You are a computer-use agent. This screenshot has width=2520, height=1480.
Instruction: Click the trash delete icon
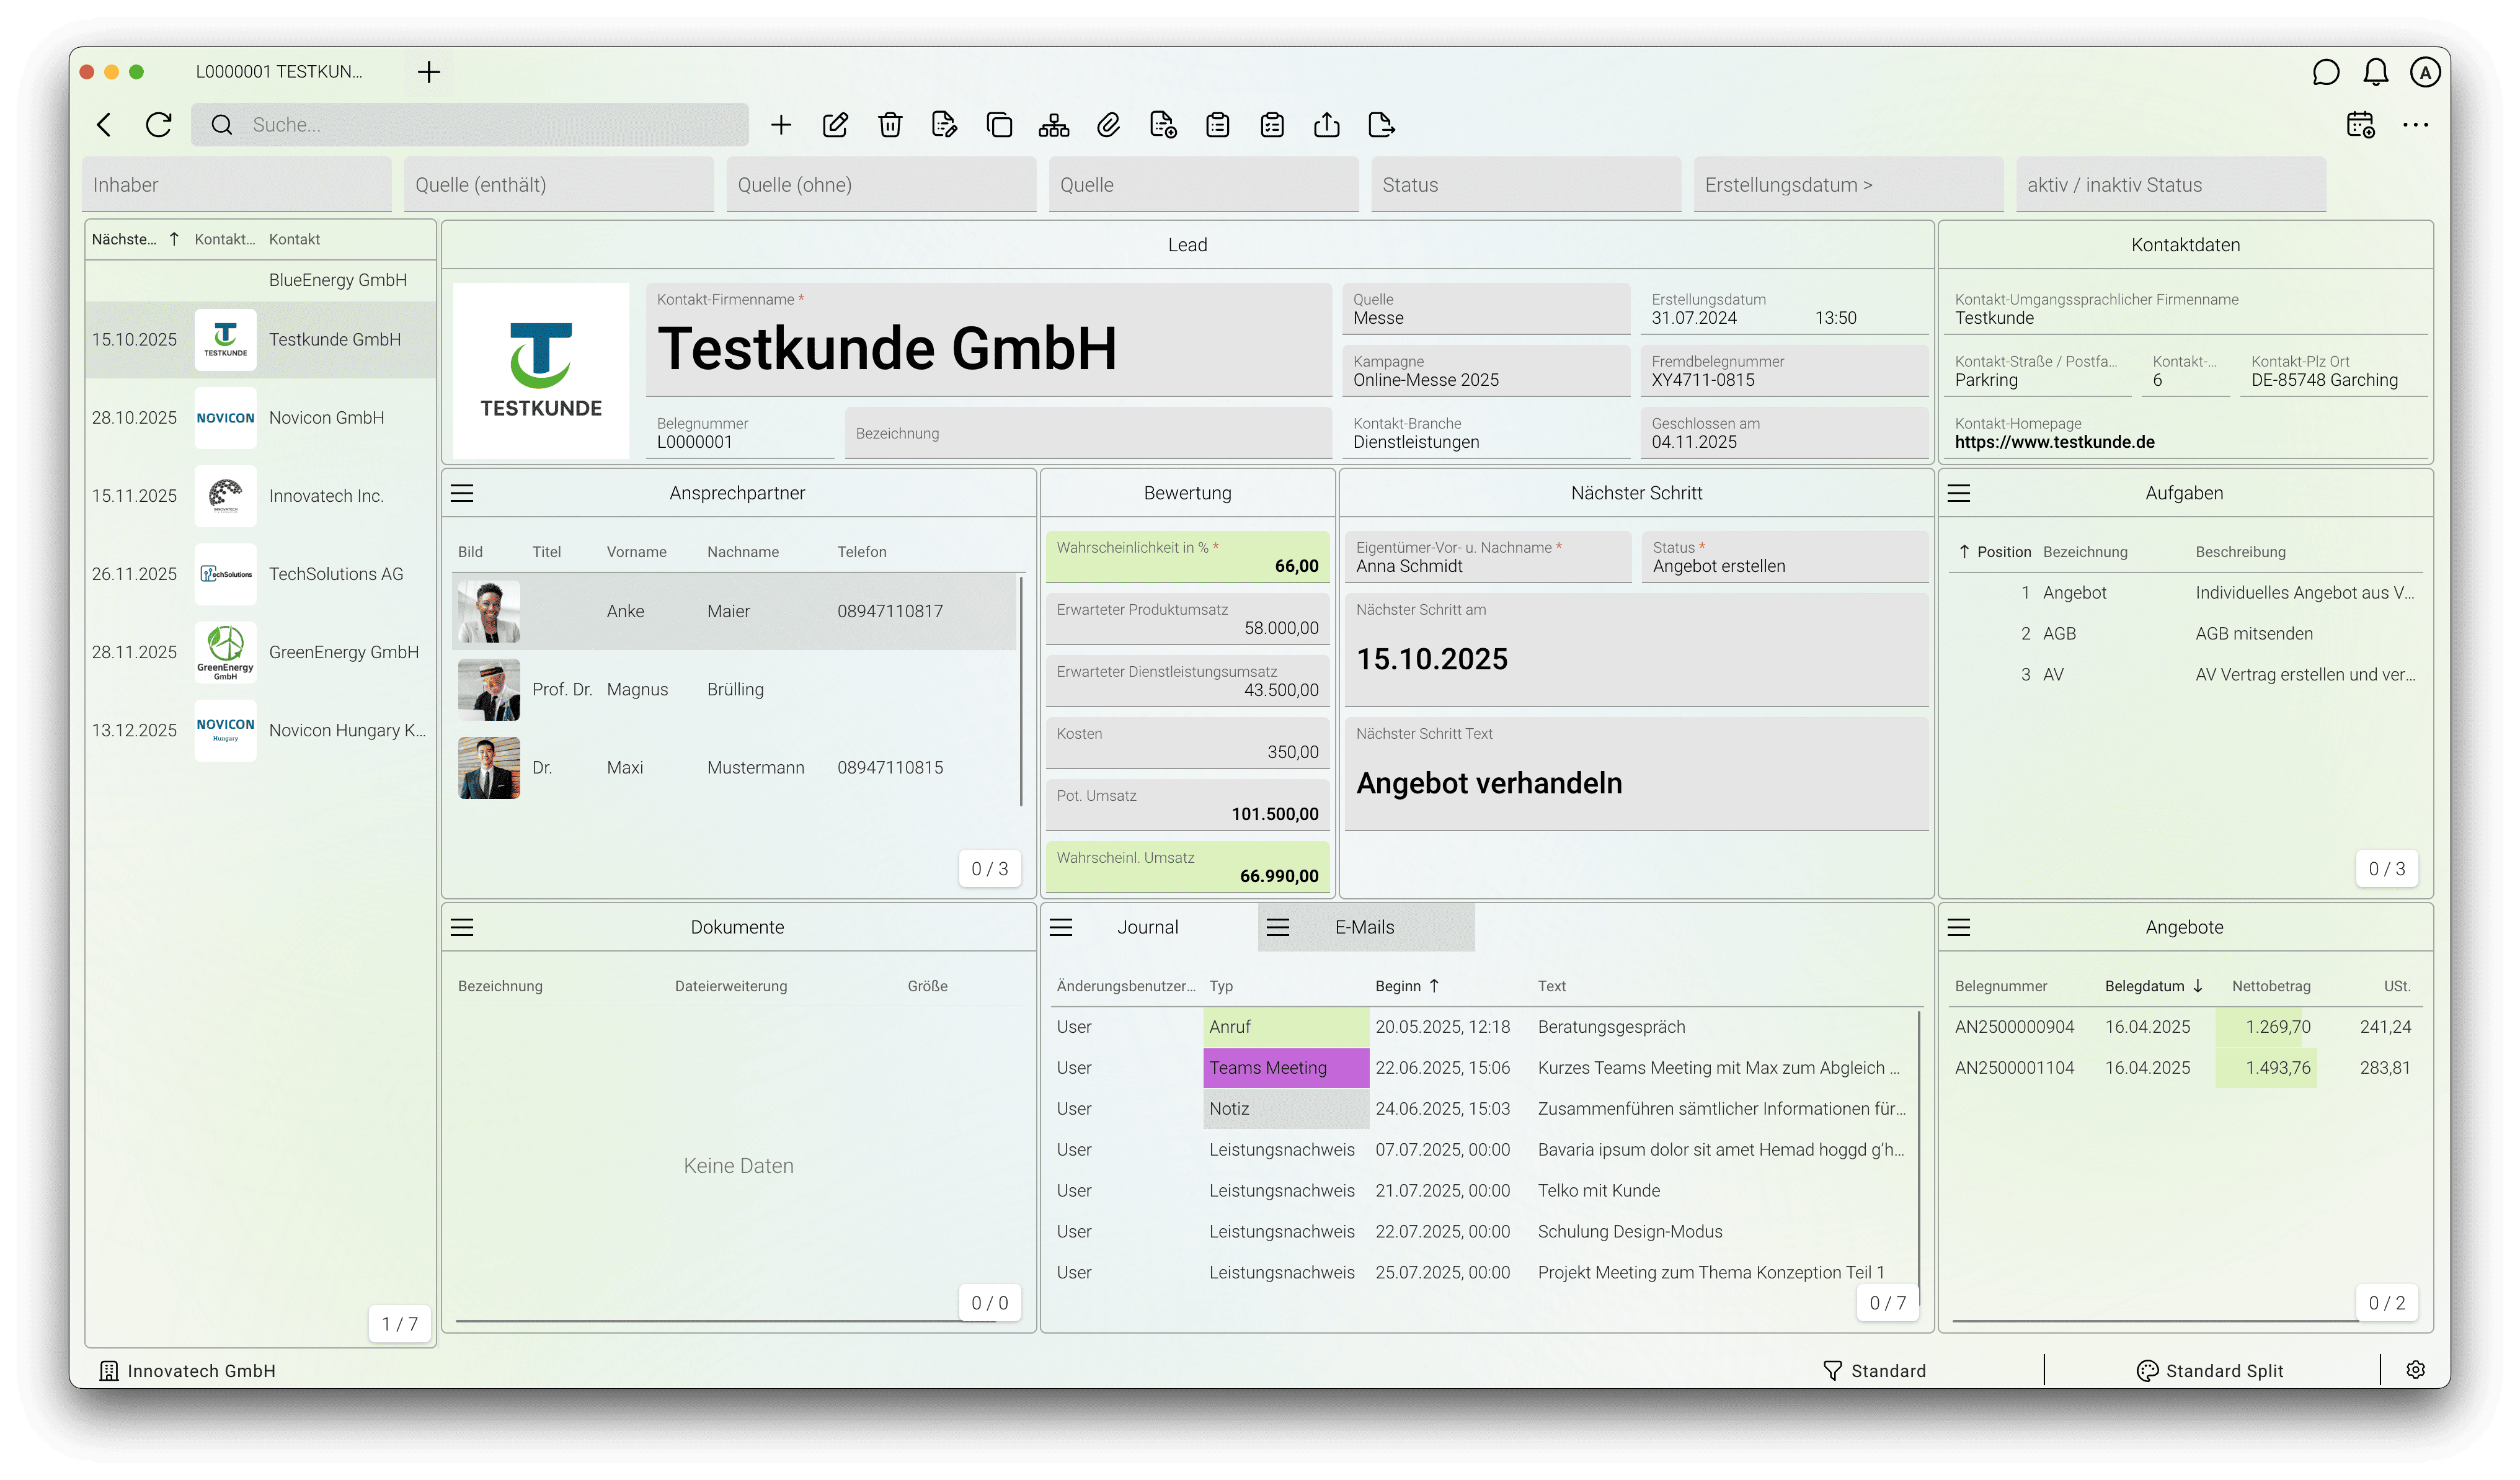[890, 125]
